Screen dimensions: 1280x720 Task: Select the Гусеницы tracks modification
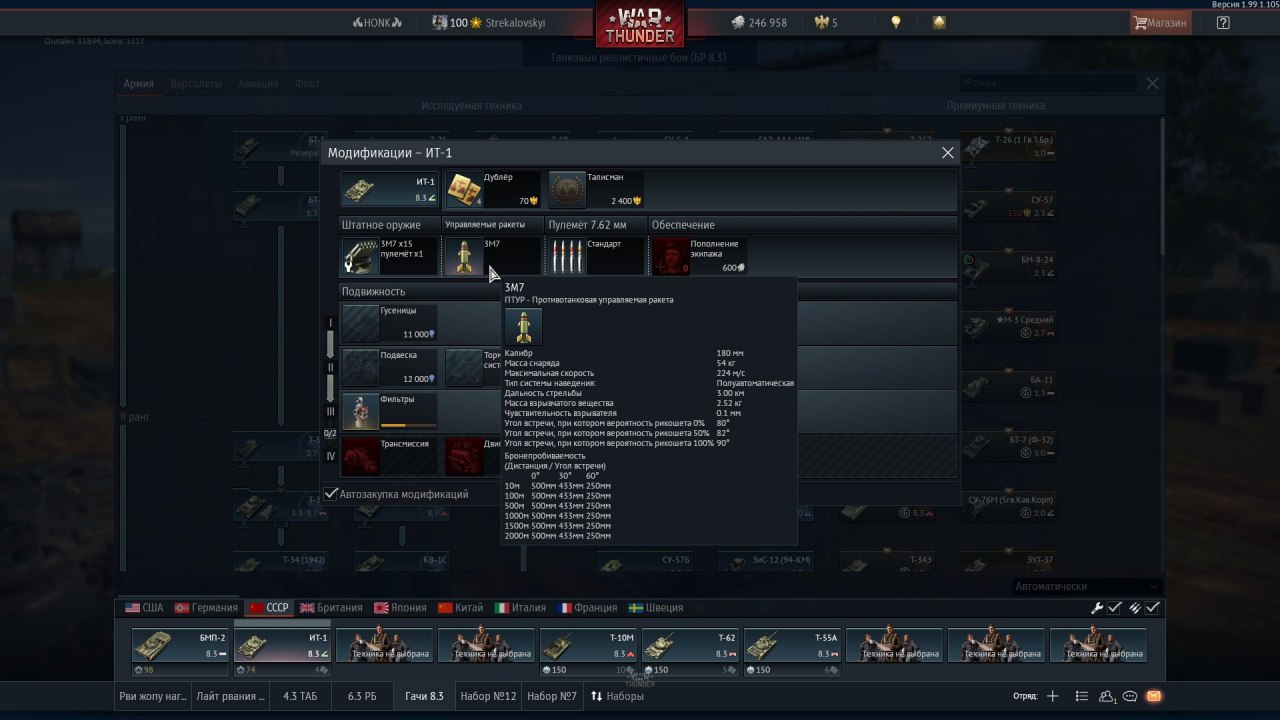point(389,323)
